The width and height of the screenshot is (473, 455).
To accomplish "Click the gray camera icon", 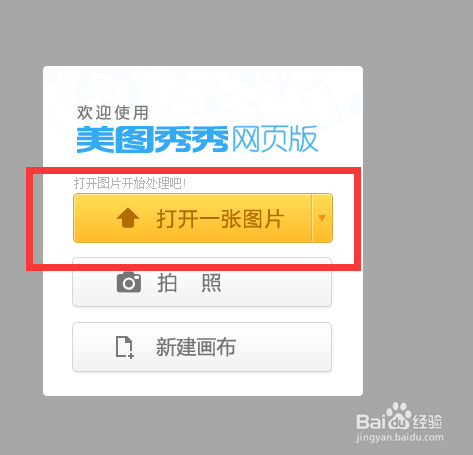I will [129, 282].
